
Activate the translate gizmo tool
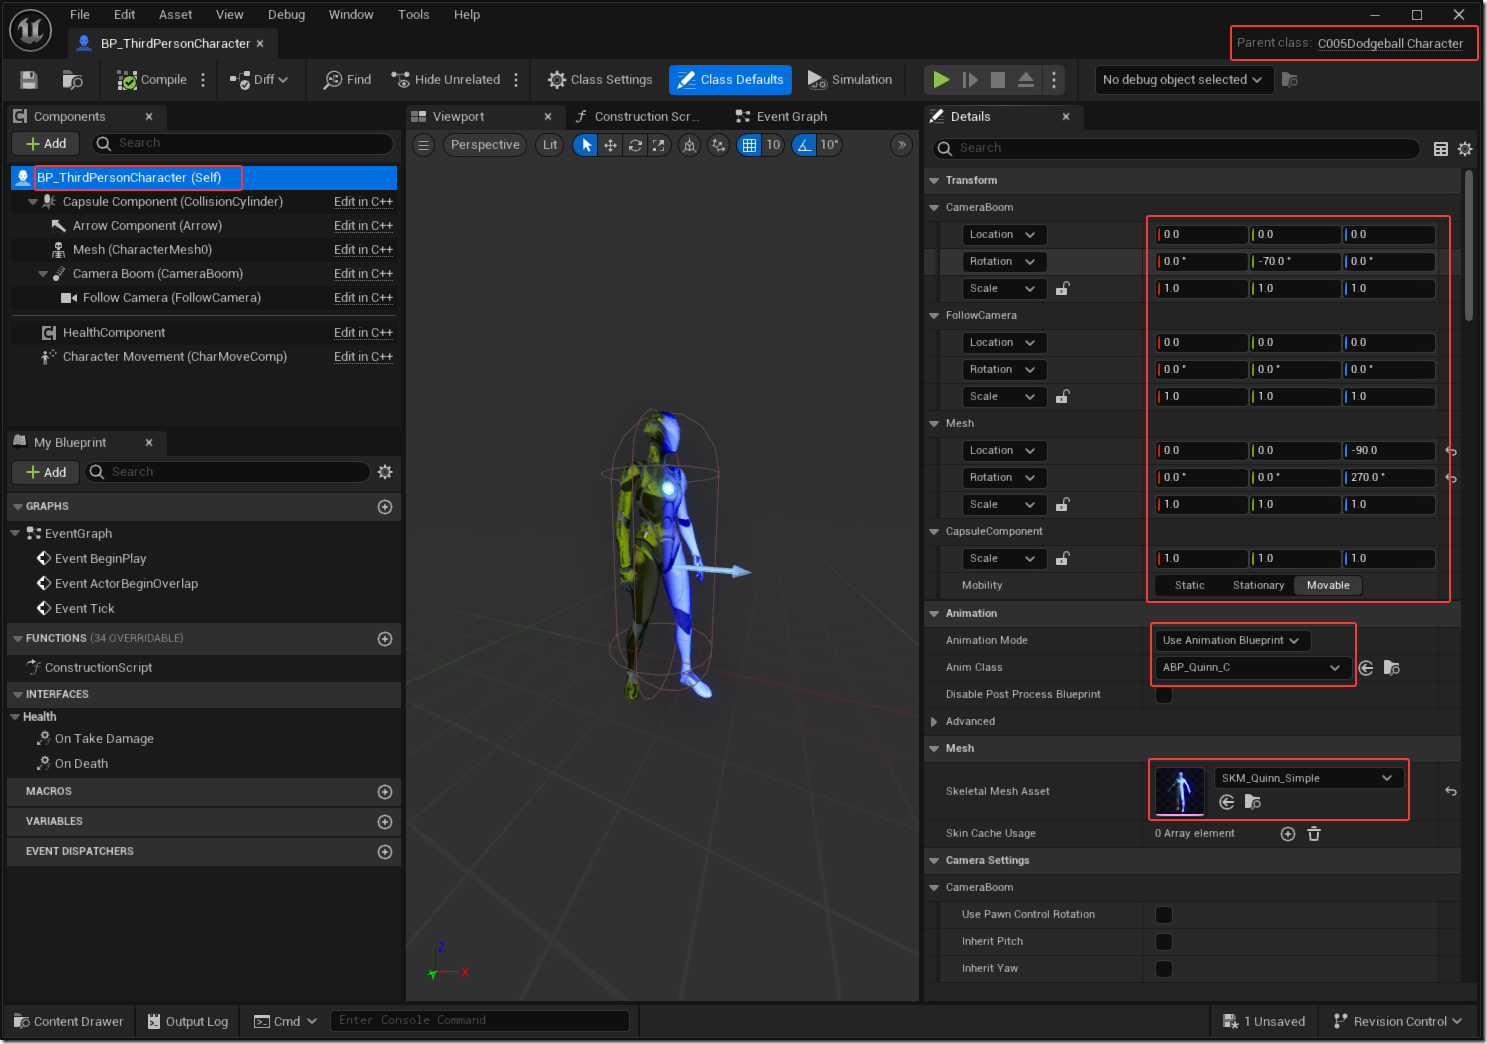610,145
